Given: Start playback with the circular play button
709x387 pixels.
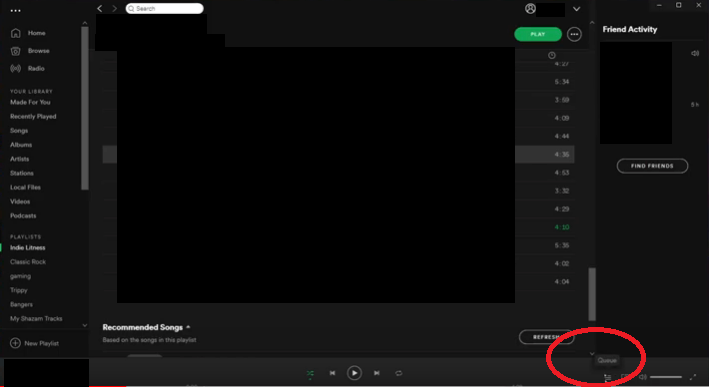Looking at the screenshot, I should 354,373.
